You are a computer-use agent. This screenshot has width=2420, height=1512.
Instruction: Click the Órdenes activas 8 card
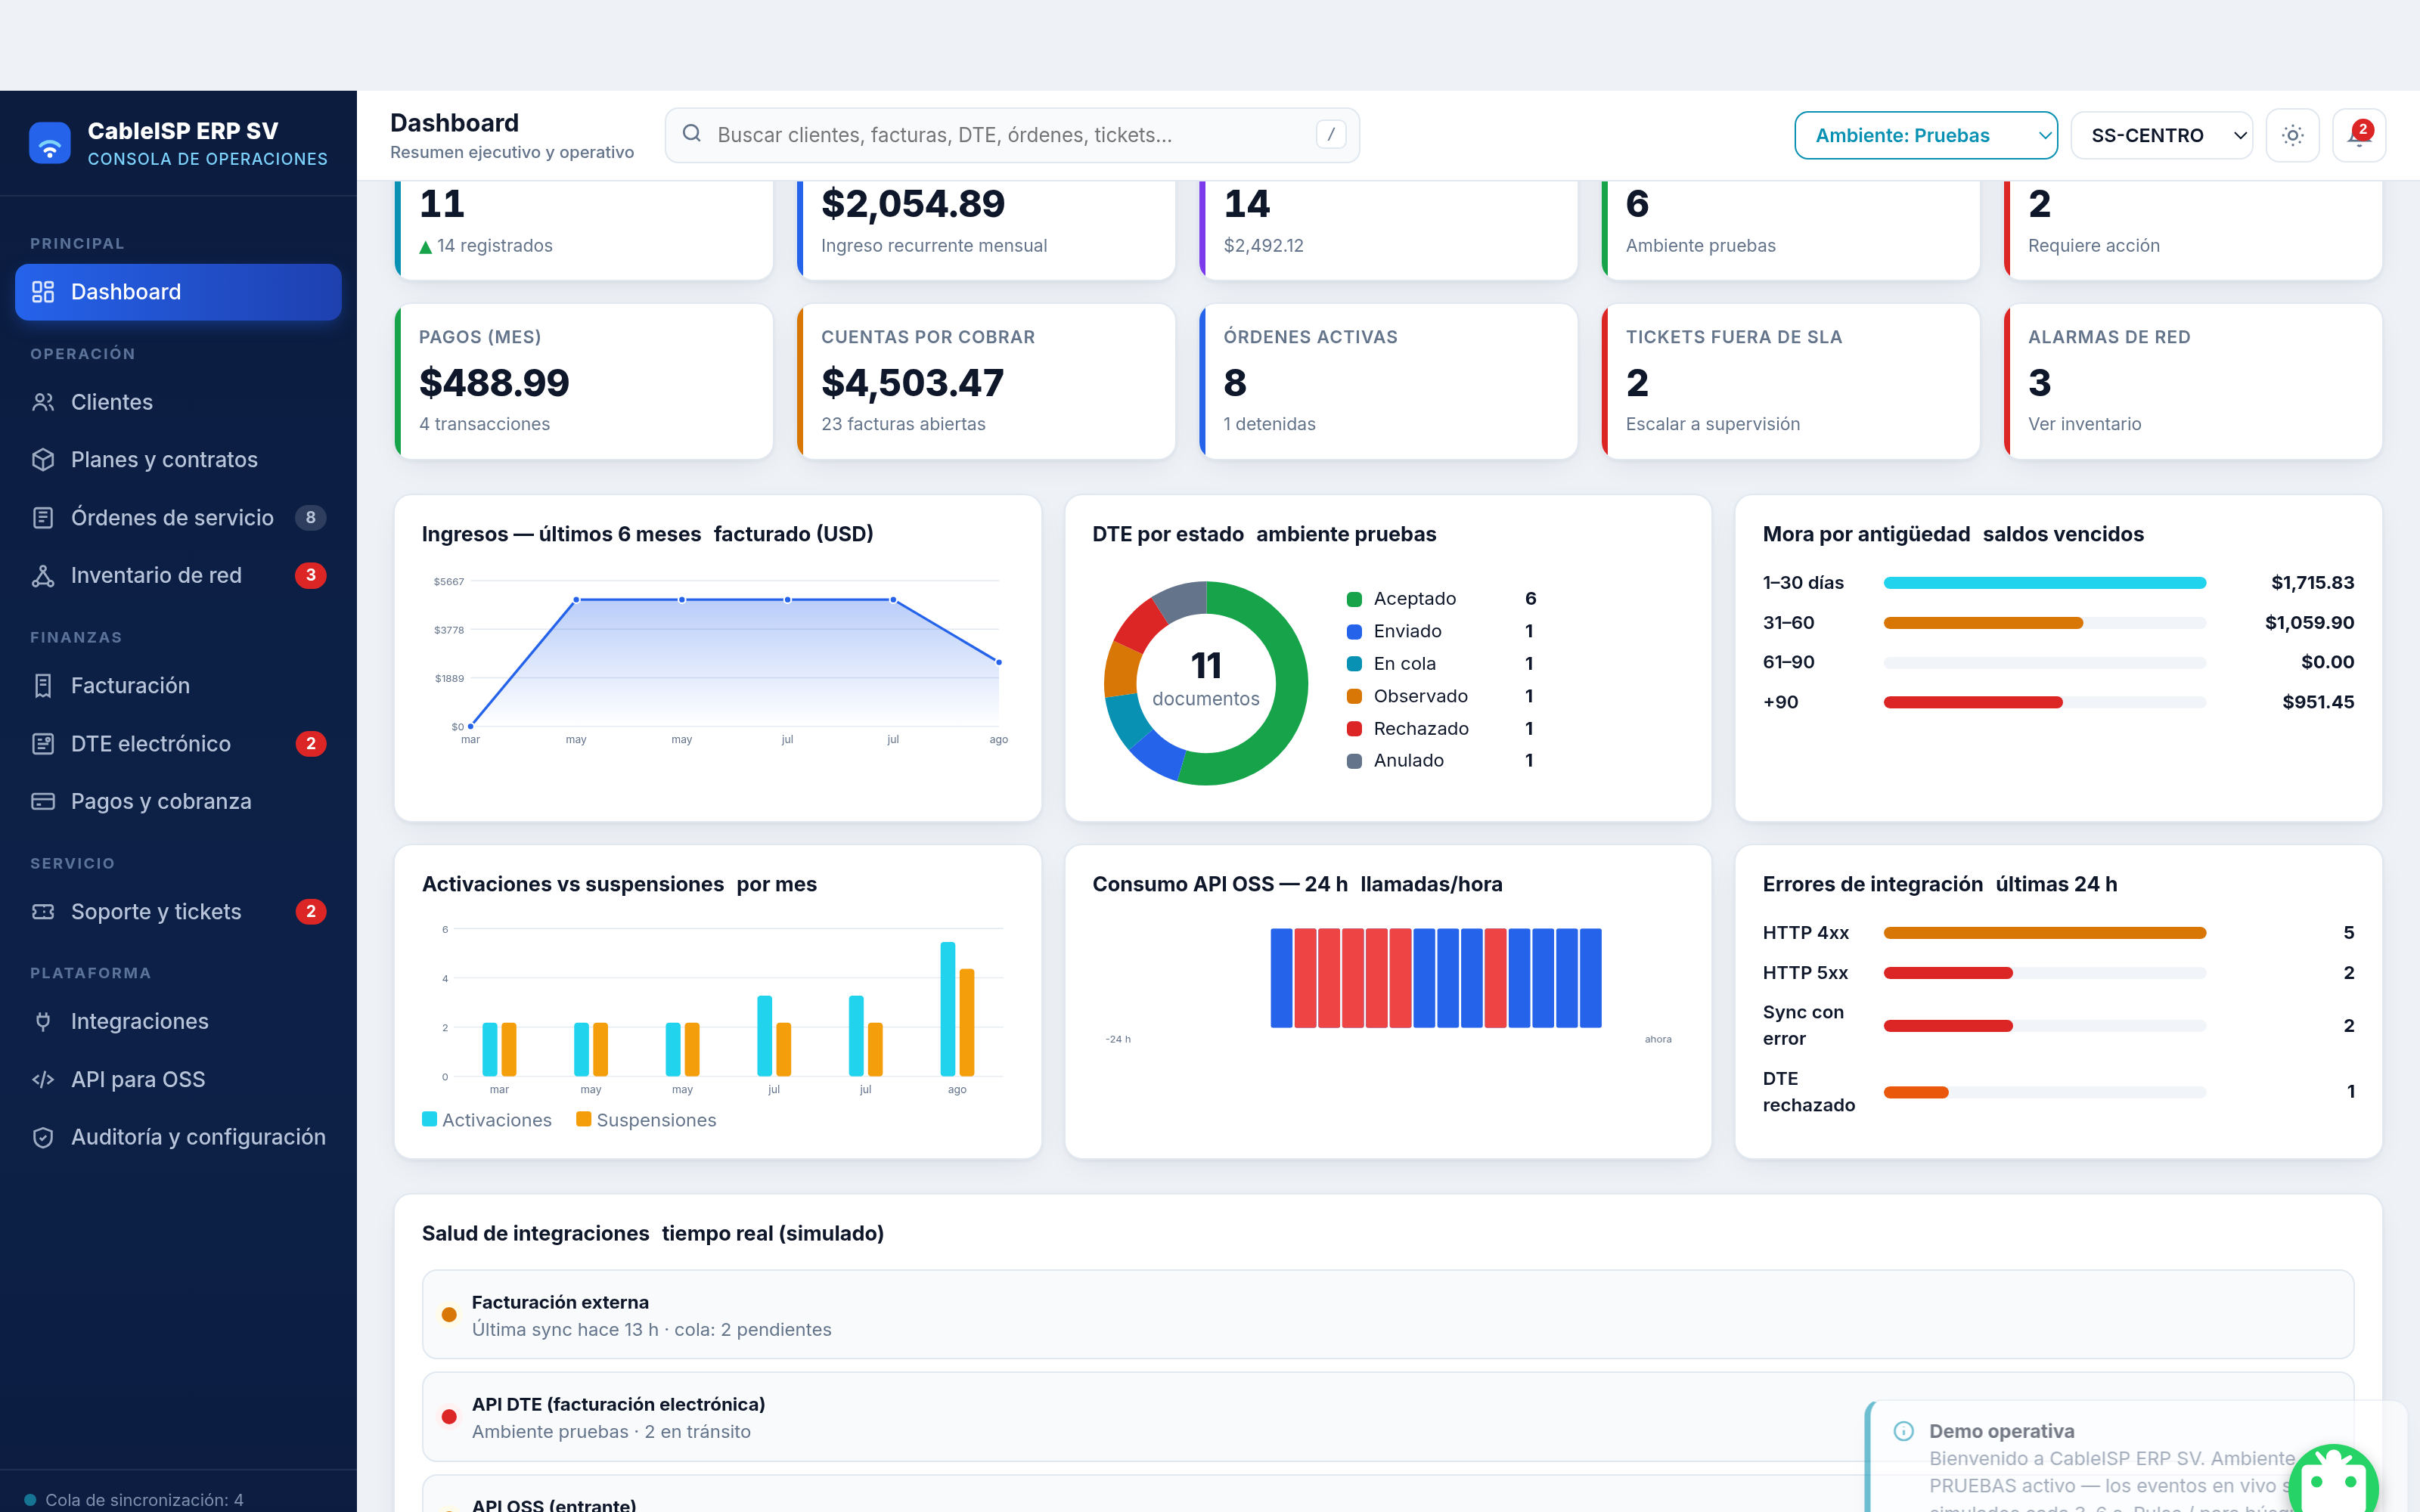pos(1388,382)
